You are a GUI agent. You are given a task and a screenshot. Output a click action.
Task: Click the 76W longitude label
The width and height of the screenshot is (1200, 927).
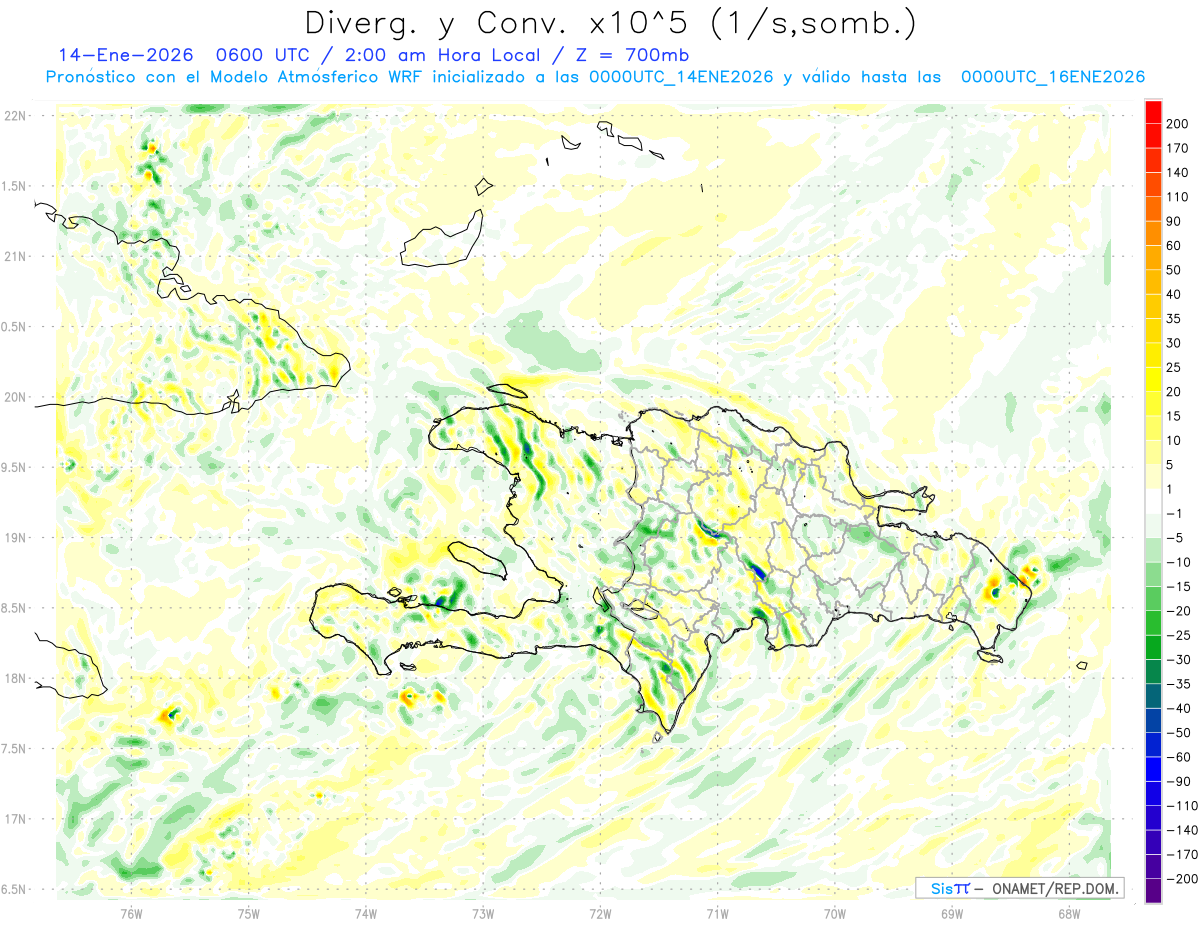(x=131, y=913)
